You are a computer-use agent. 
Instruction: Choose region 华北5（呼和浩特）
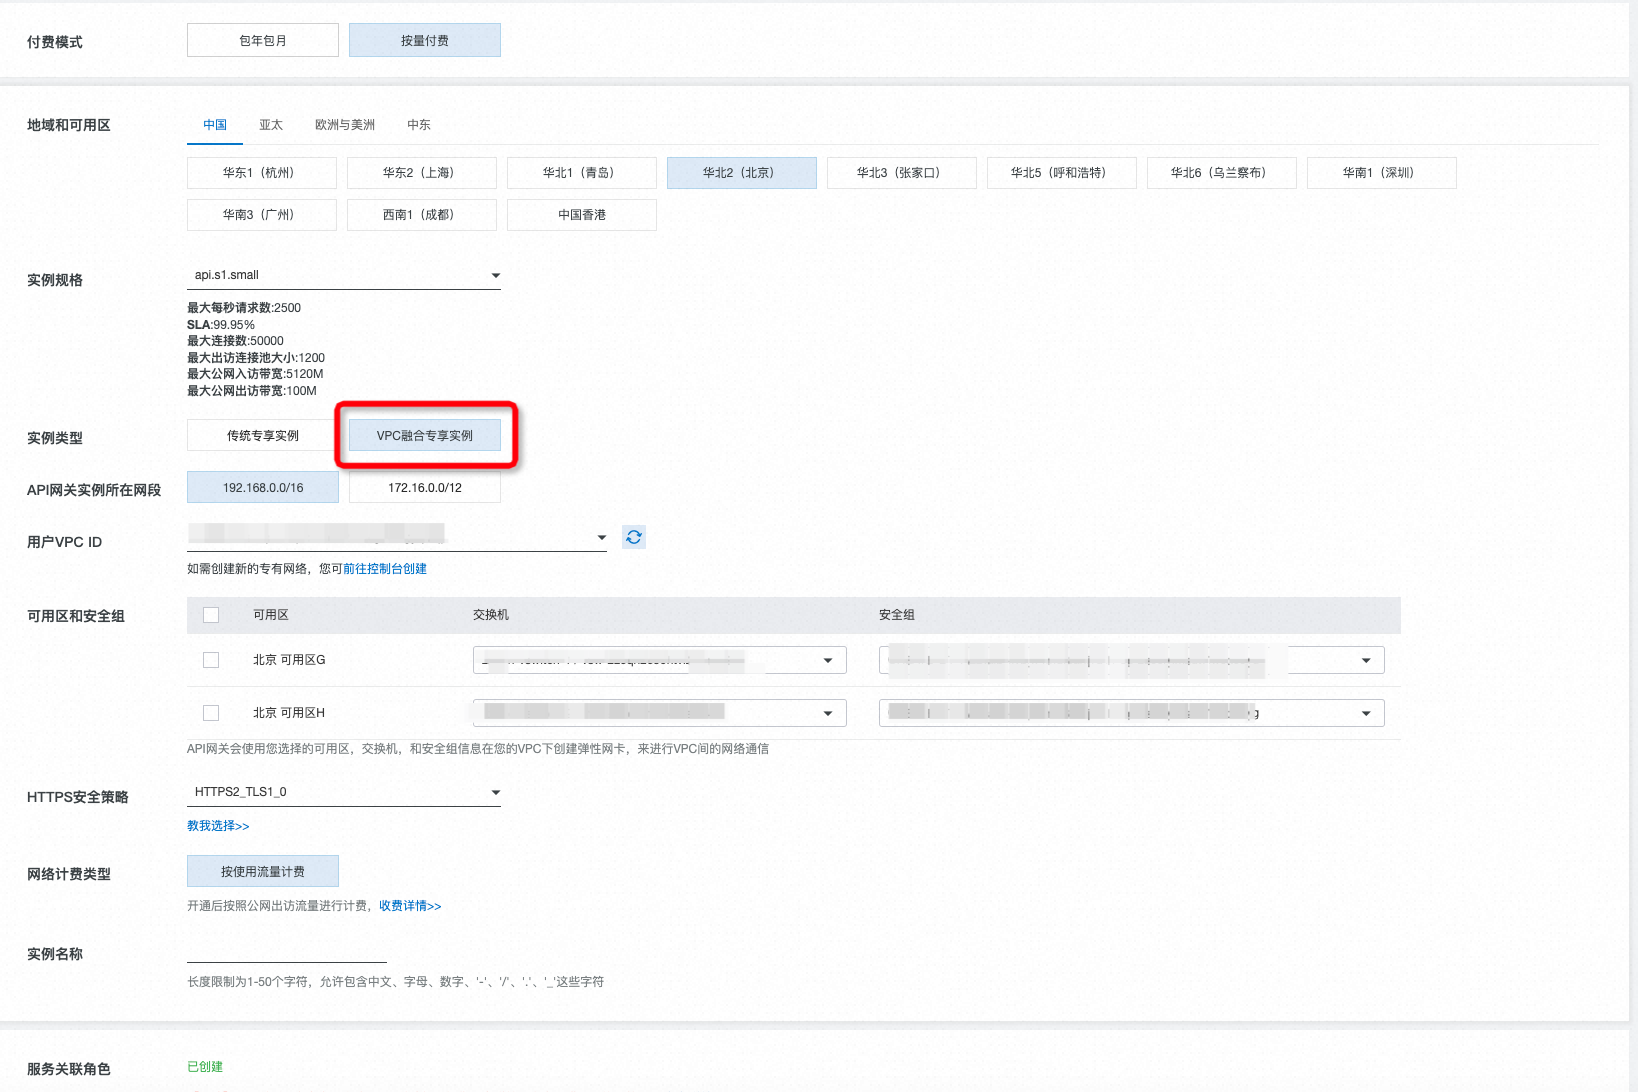point(1062,173)
